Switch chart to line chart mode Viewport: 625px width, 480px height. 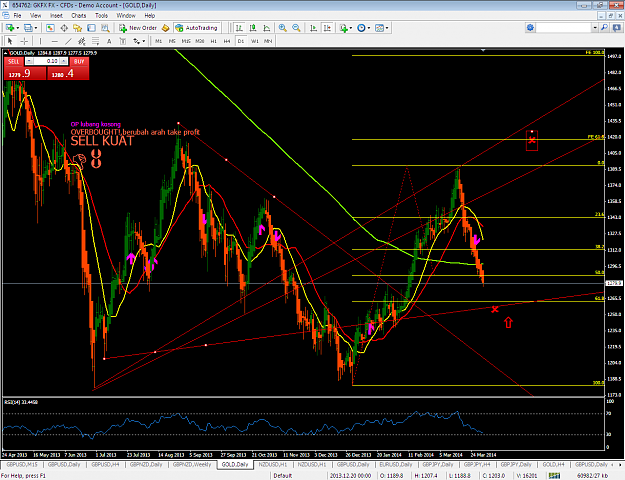point(267,28)
